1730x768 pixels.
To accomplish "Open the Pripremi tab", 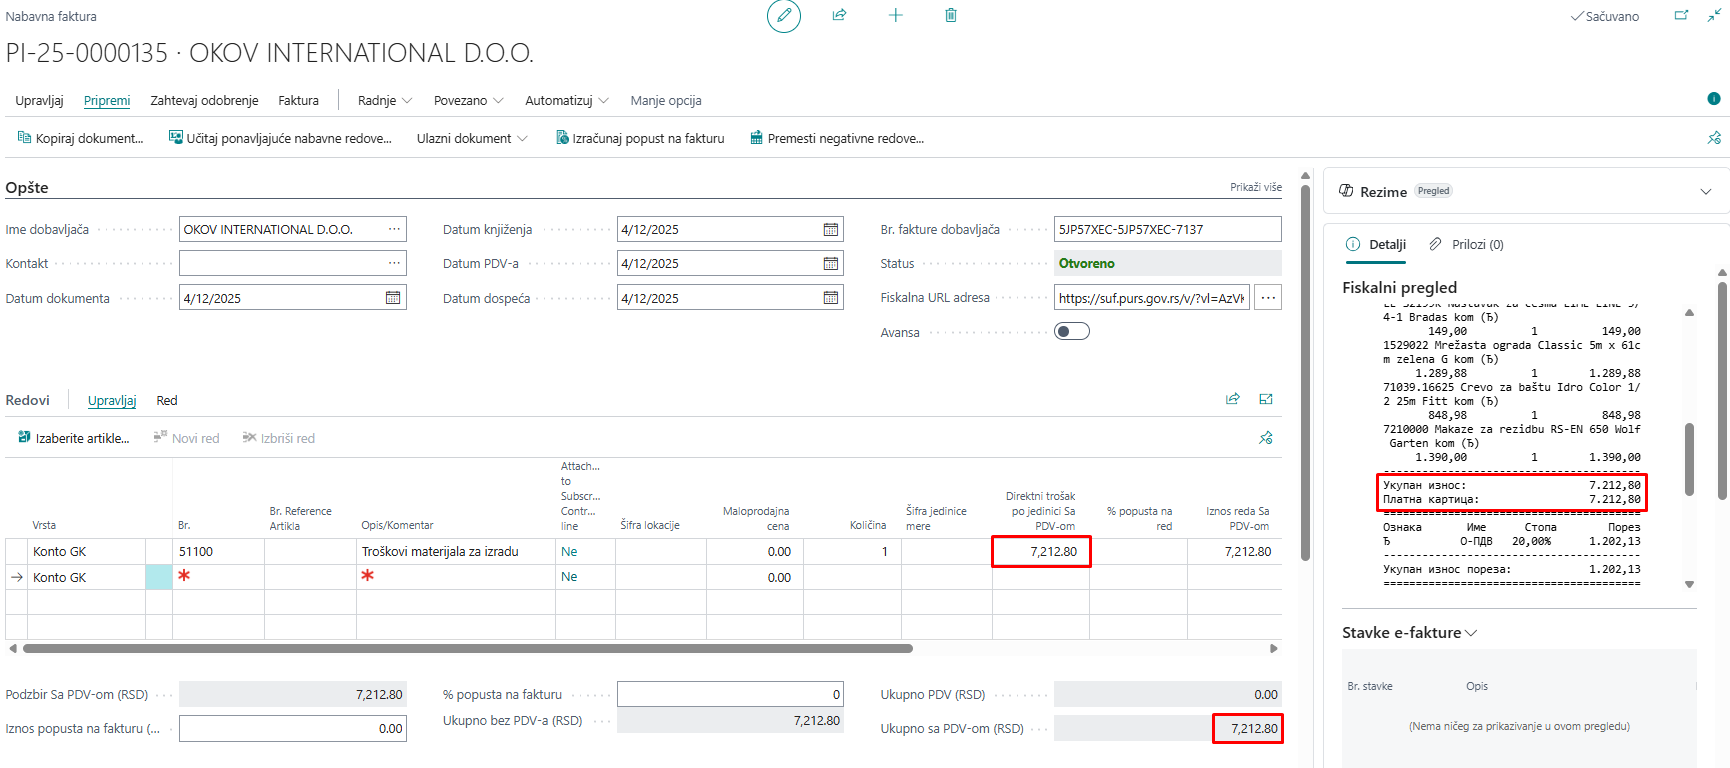I will coord(107,101).
